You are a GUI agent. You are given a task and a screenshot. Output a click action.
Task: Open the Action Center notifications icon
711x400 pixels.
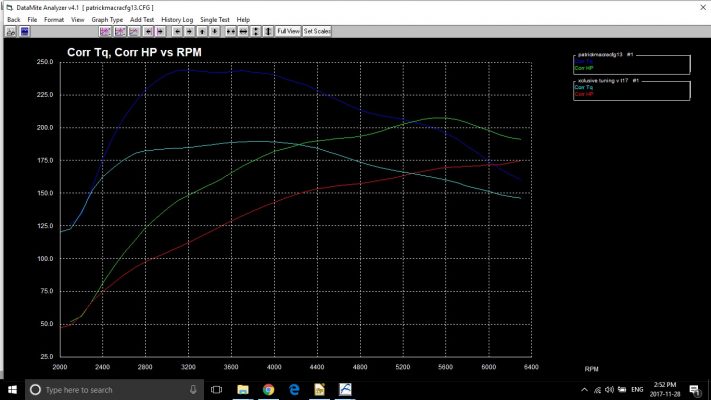point(695,390)
